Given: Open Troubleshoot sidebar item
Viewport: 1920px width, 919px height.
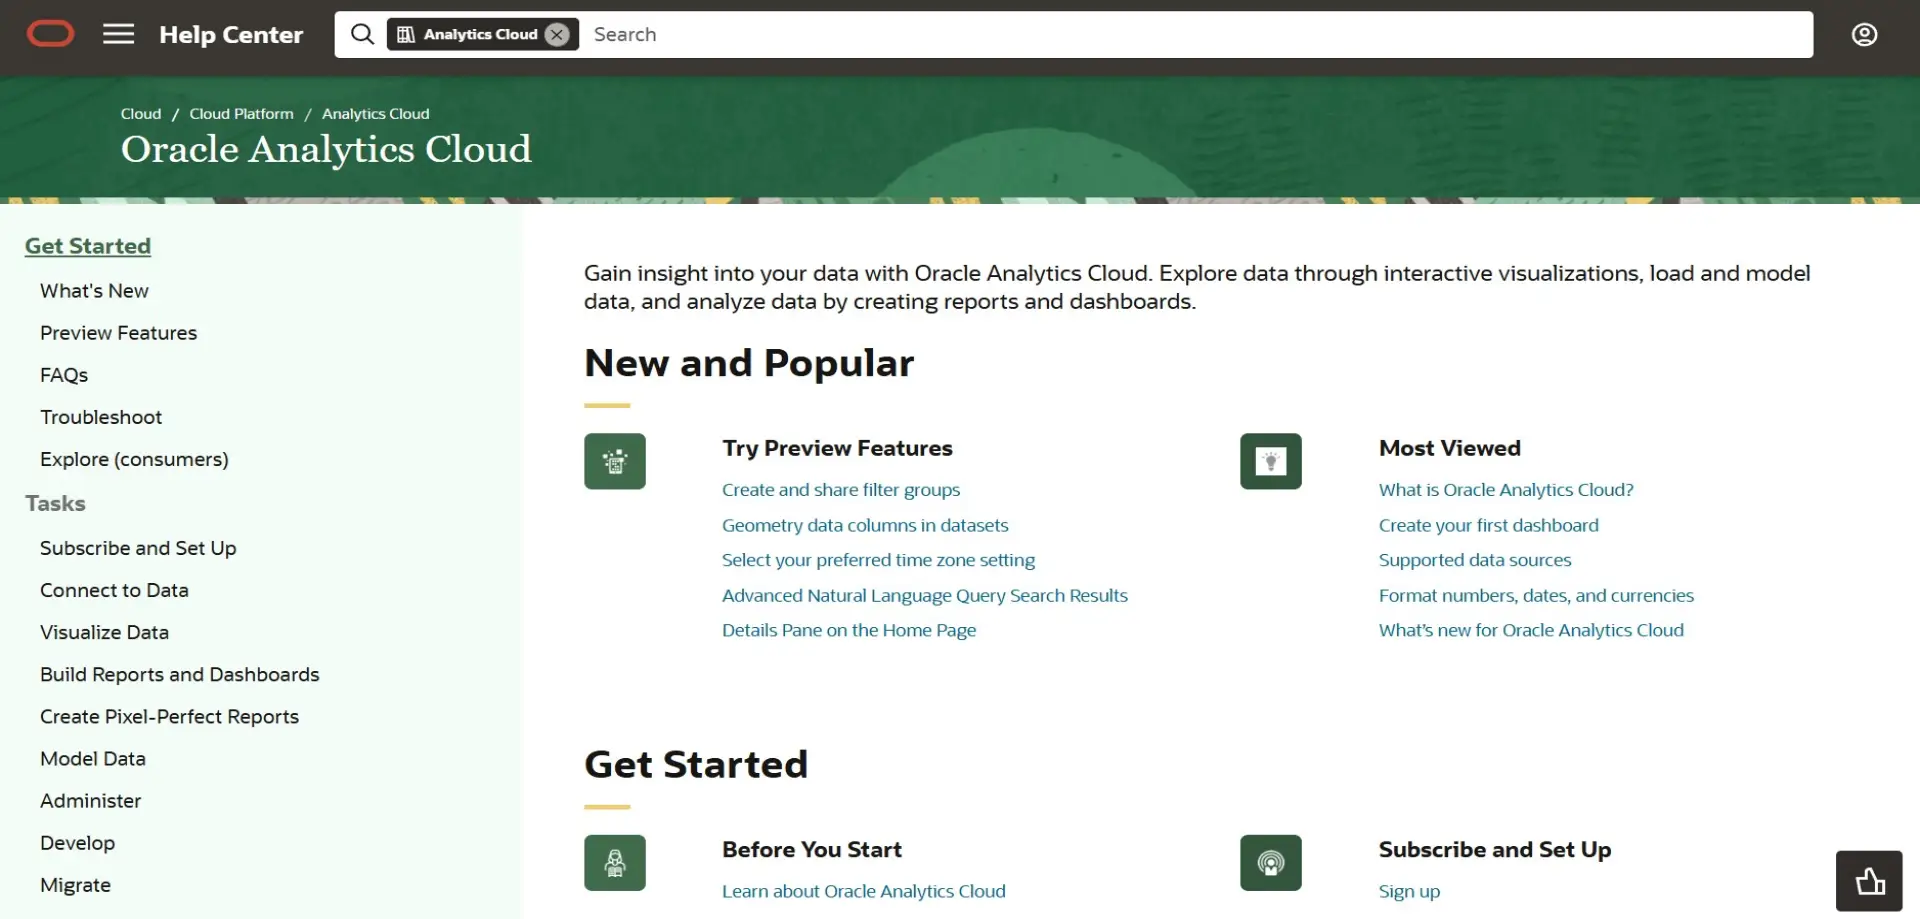Looking at the screenshot, I should tap(101, 417).
